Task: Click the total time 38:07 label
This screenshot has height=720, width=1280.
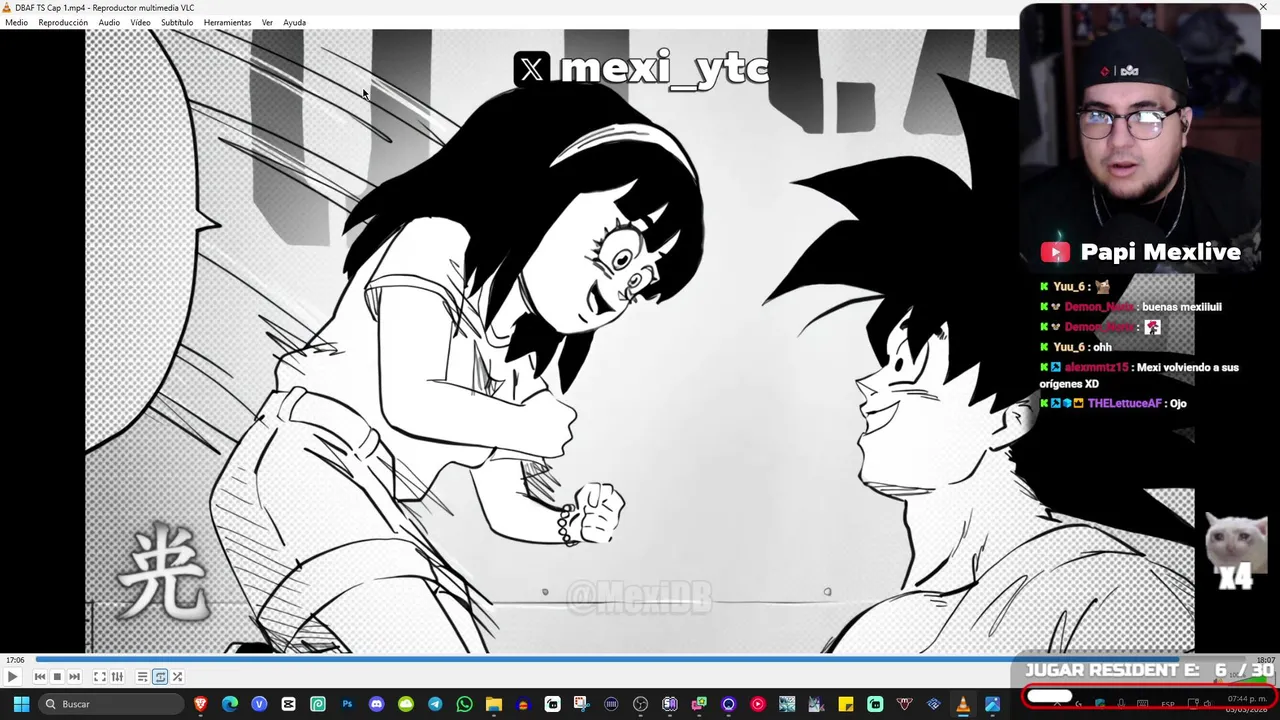Action: [x=1265, y=660]
